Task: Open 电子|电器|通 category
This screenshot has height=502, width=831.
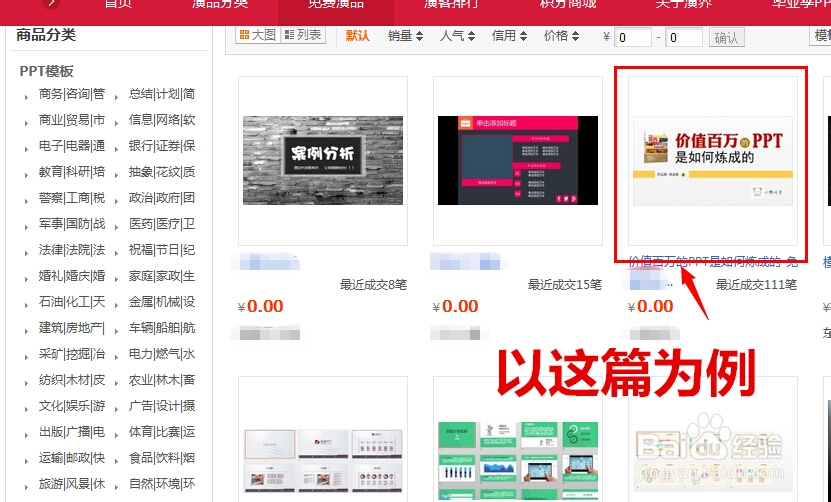Action: 72,146
